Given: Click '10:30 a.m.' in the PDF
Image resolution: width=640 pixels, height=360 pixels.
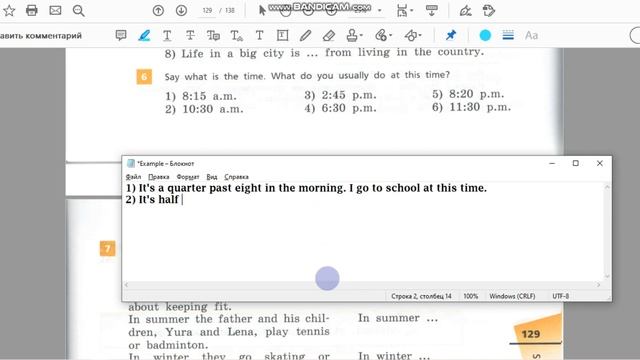Looking at the screenshot, I should pos(213,109).
